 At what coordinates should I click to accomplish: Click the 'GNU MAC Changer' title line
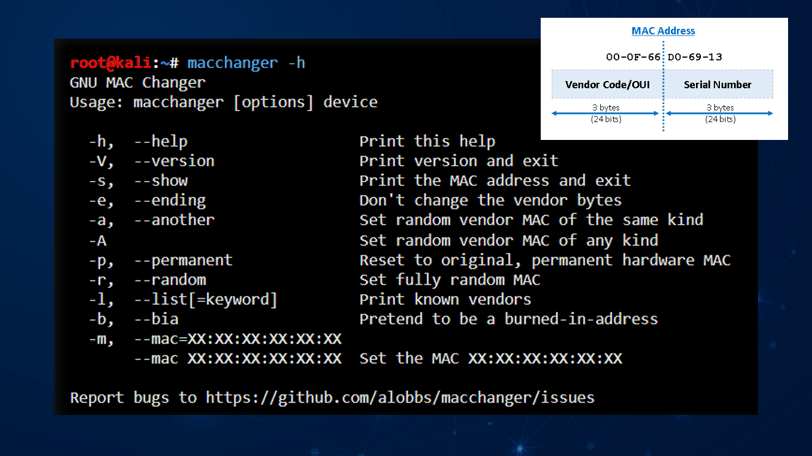point(137,82)
